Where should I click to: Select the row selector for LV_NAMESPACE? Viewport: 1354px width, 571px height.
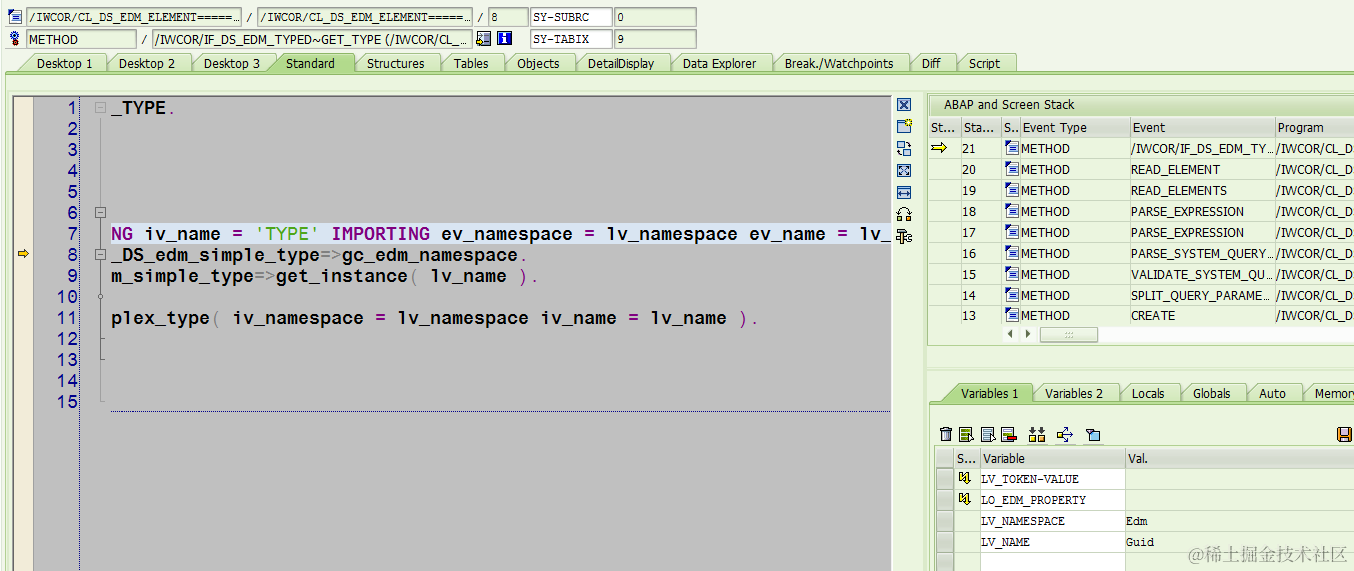[x=944, y=521]
